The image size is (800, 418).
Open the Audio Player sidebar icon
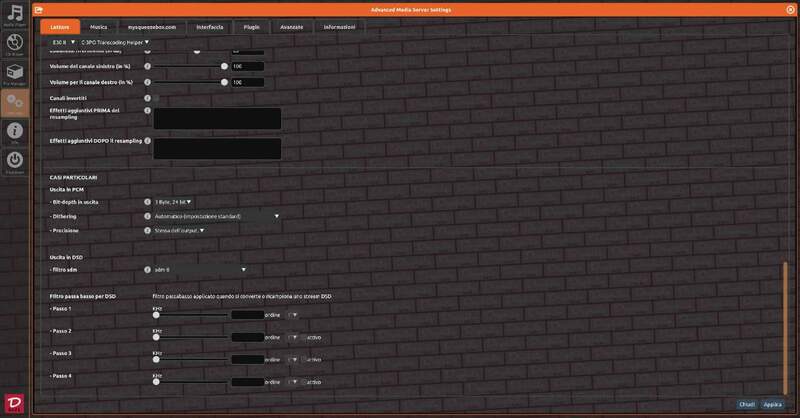point(15,17)
